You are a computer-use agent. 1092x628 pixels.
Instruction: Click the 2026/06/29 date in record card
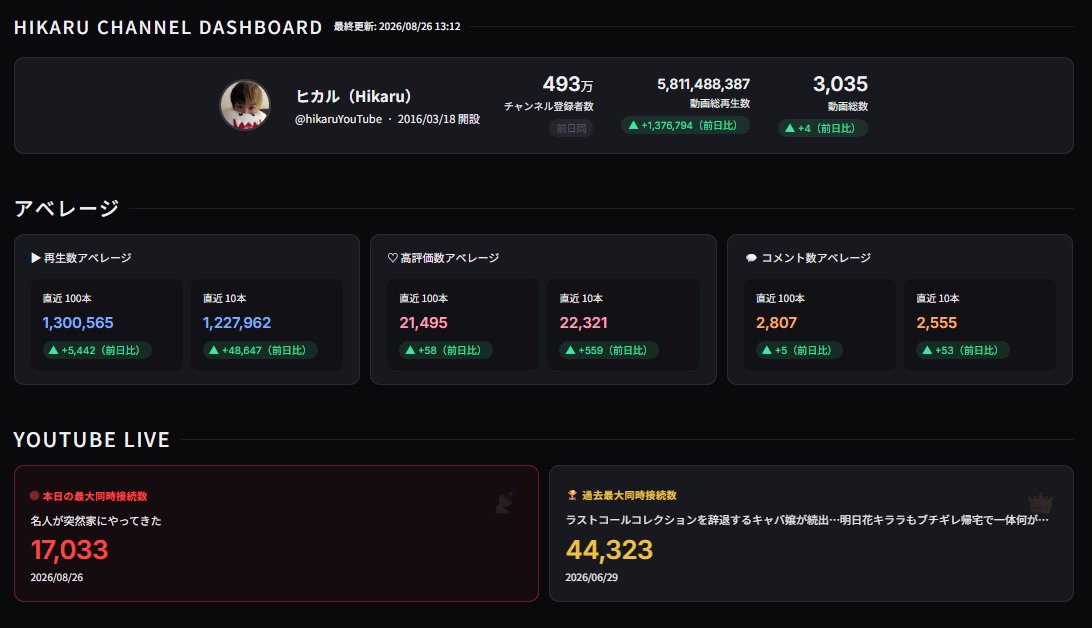coord(591,578)
